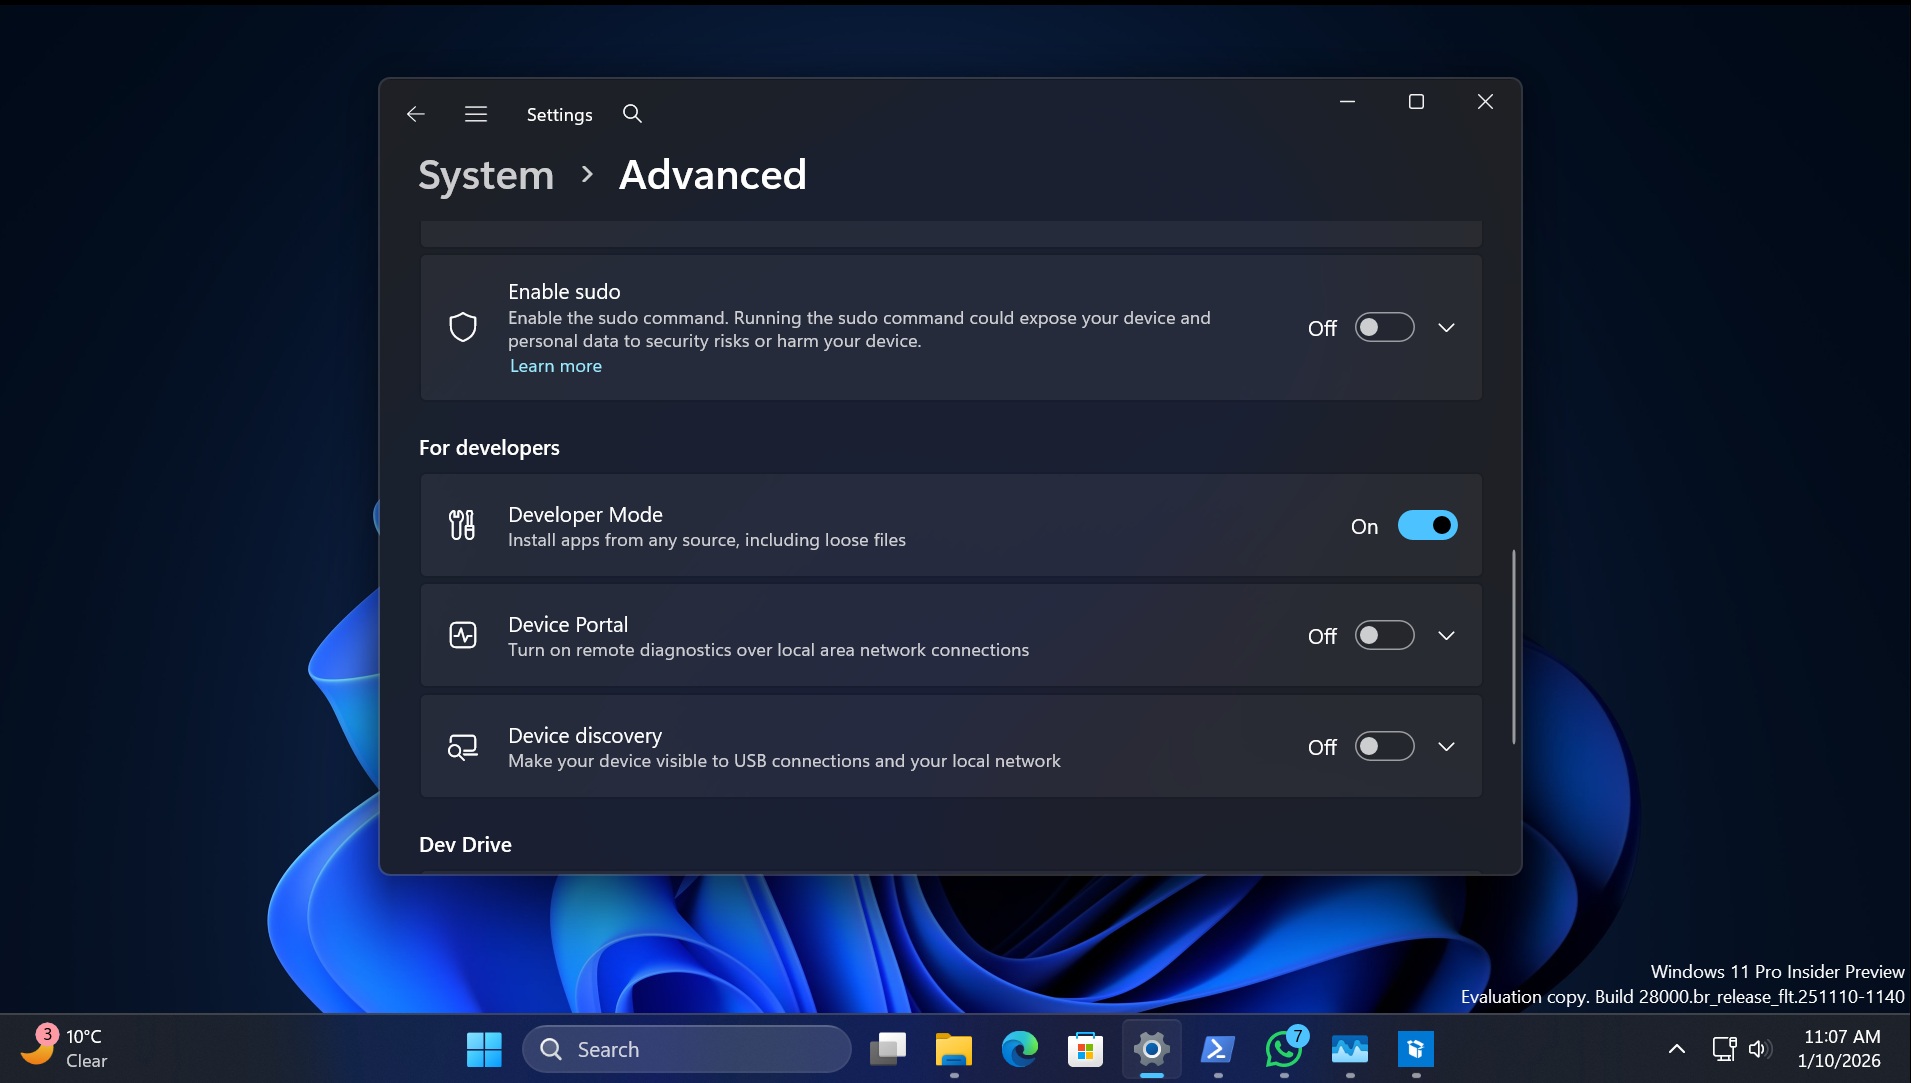Turn off Developer Mode
Image resolution: width=1911 pixels, height=1083 pixels.
pos(1427,525)
